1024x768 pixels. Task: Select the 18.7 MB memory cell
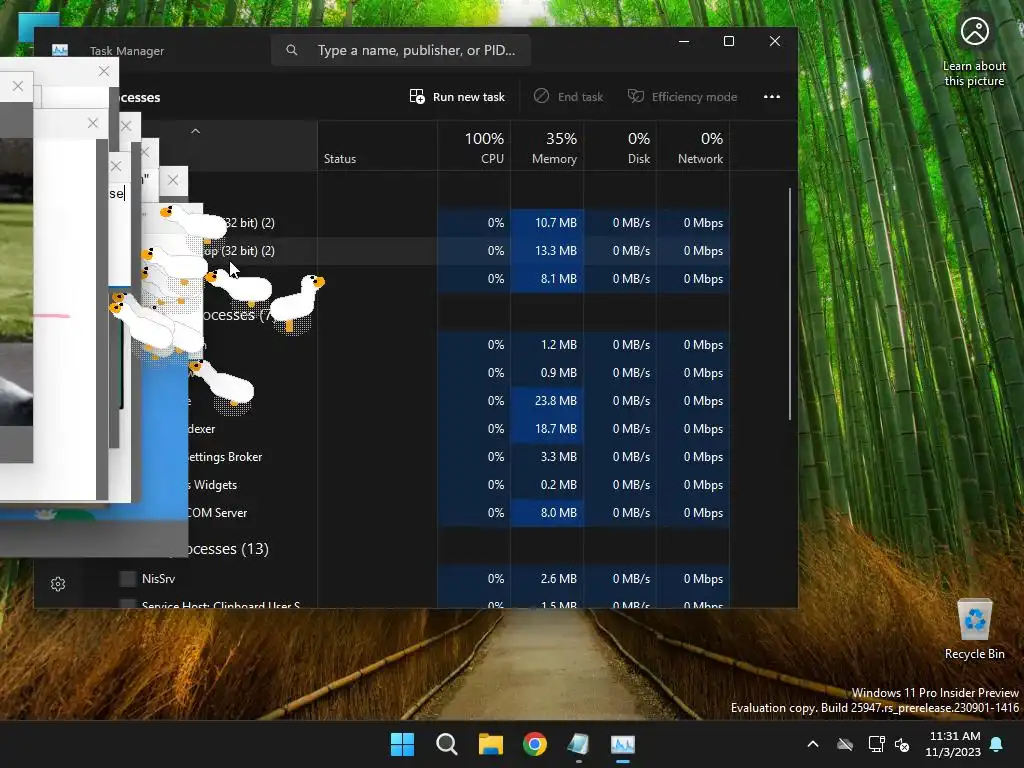point(547,429)
